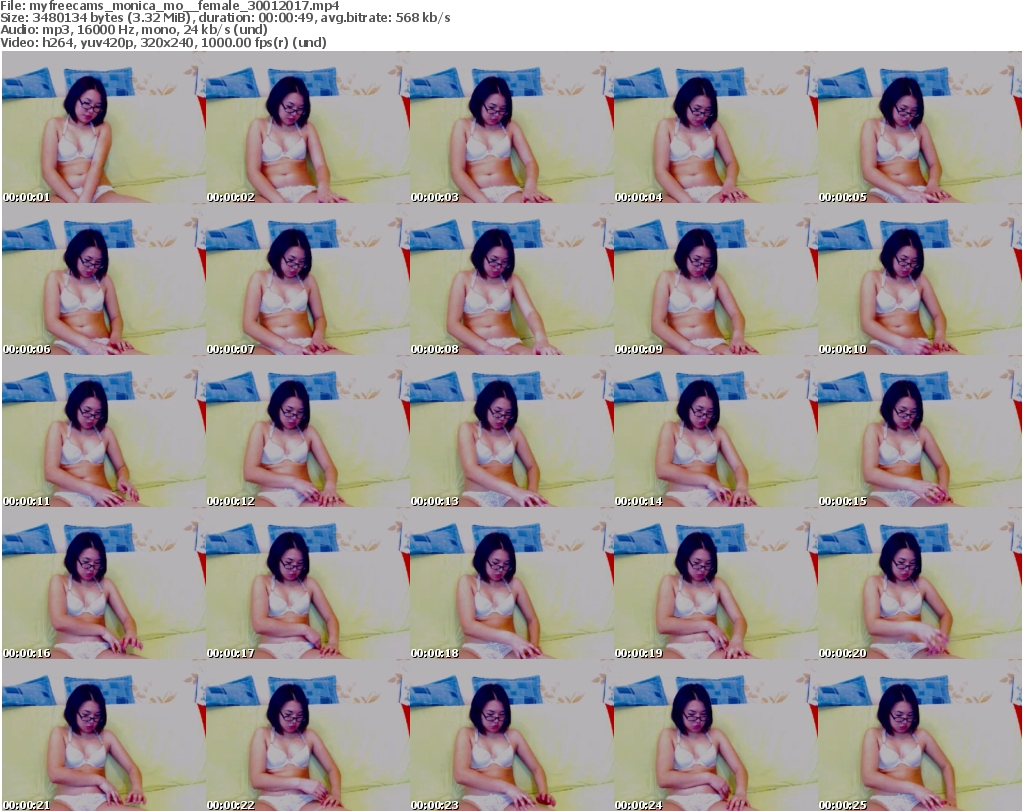1024x811 pixels.
Task: Click the frame timestamped 00:00:06
Action: (x=104, y=279)
